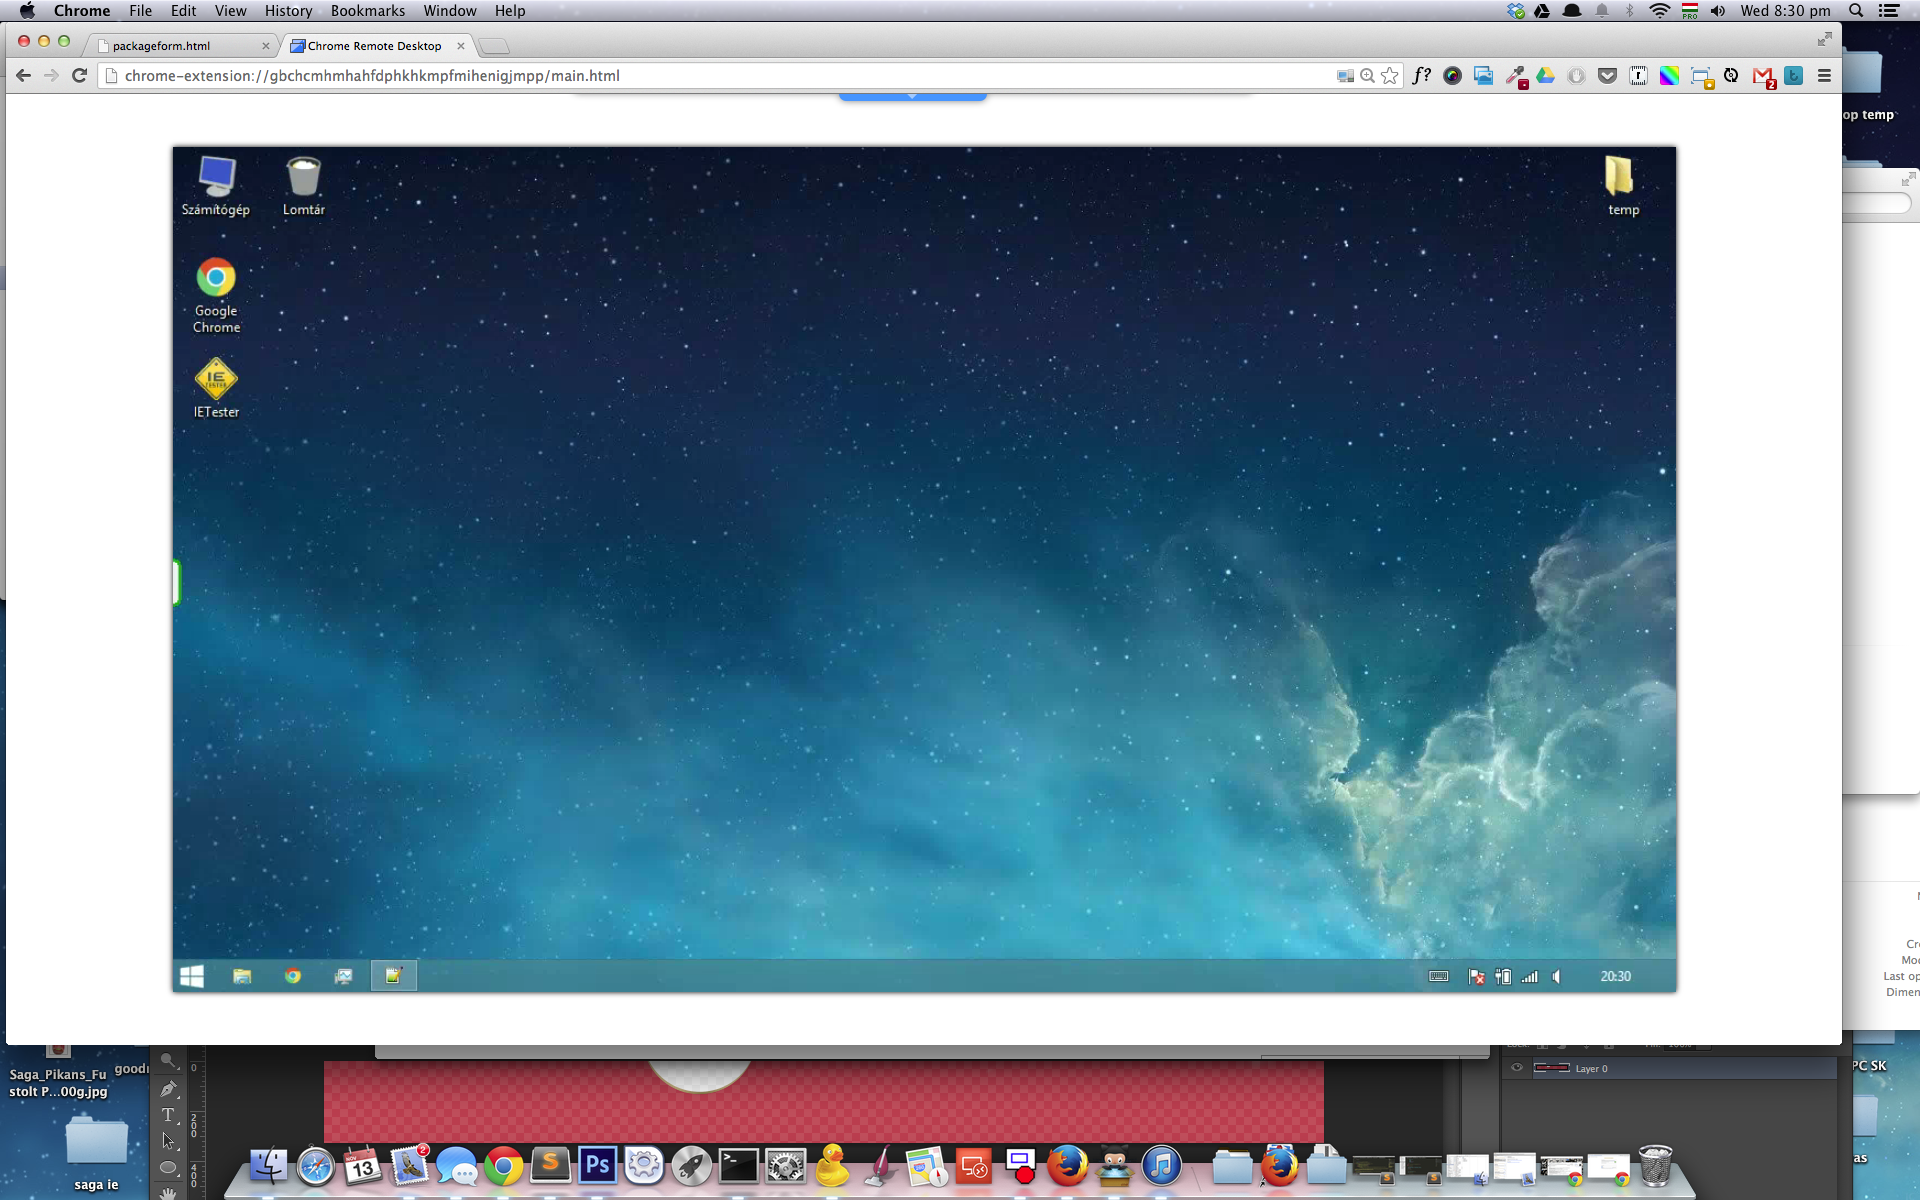Open the Számítógép desktop icon in remote session
The image size is (1920, 1200).
[x=216, y=186]
